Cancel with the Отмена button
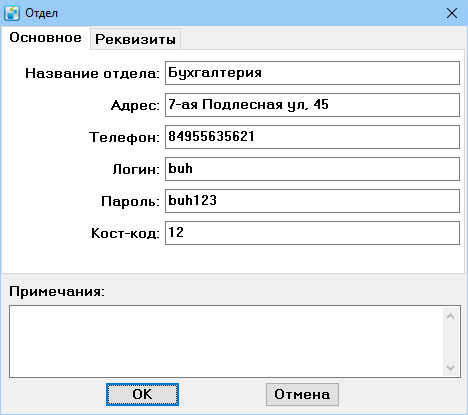The image size is (468, 415). click(x=302, y=394)
